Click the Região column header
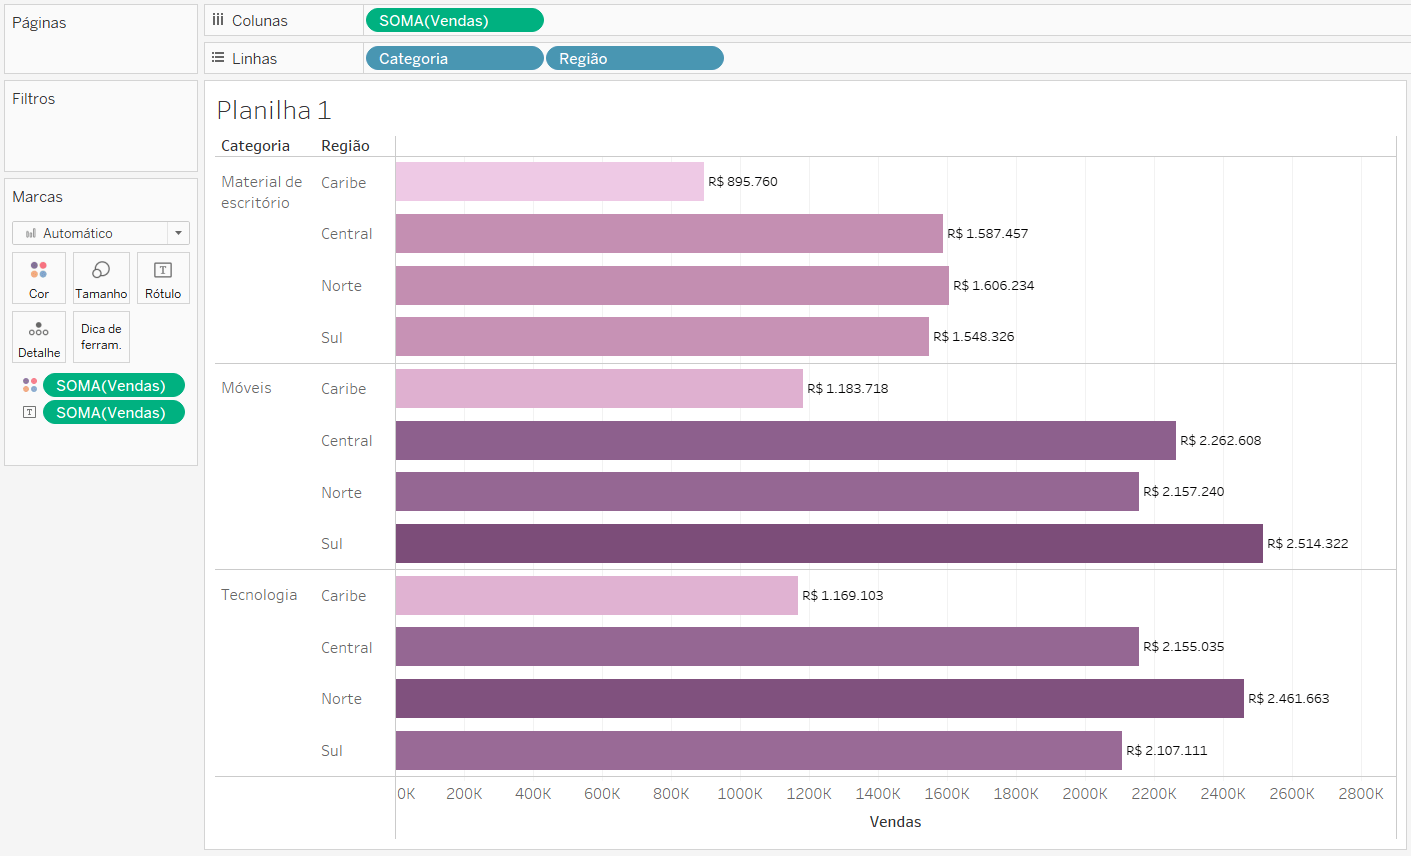Image resolution: width=1411 pixels, height=856 pixels. point(345,146)
